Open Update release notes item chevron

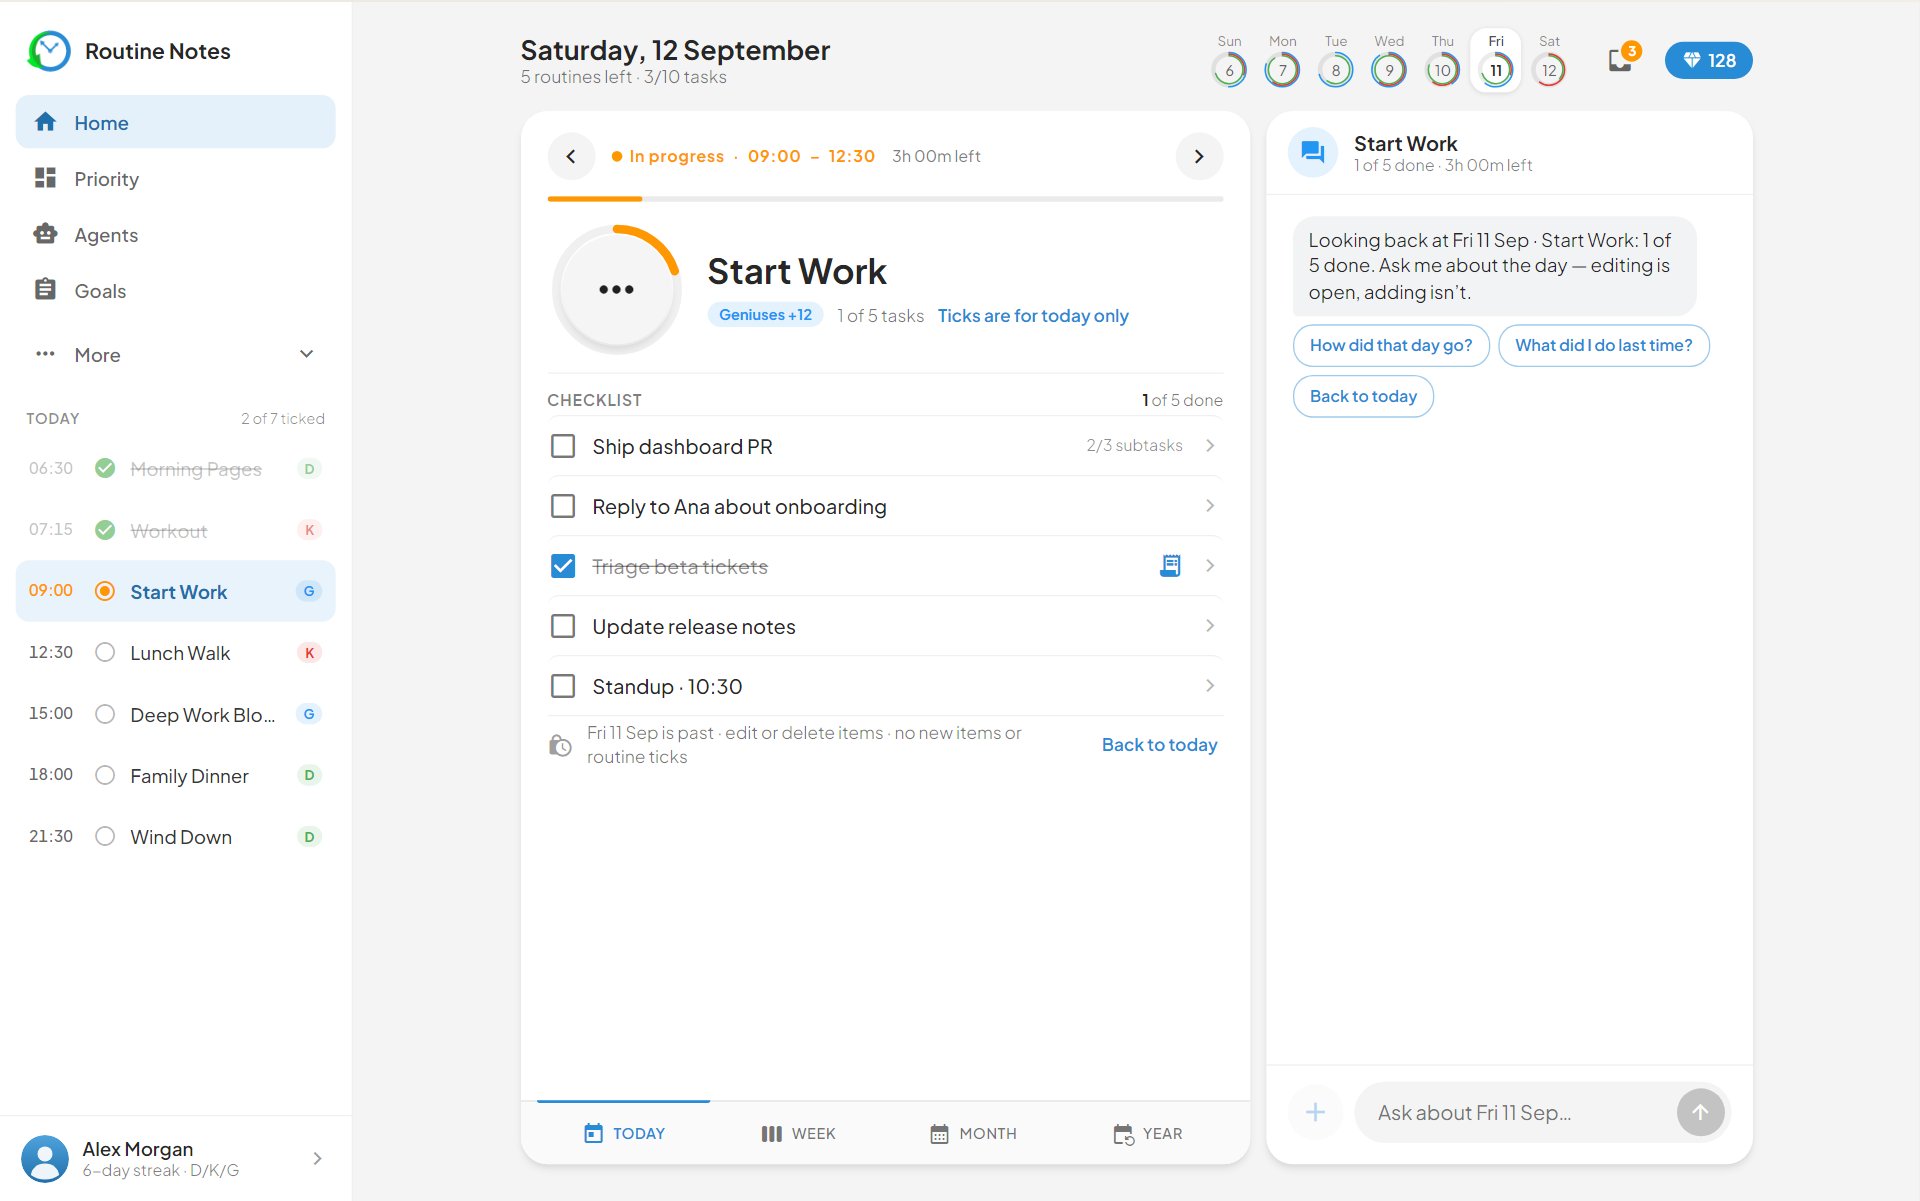point(1210,625)
